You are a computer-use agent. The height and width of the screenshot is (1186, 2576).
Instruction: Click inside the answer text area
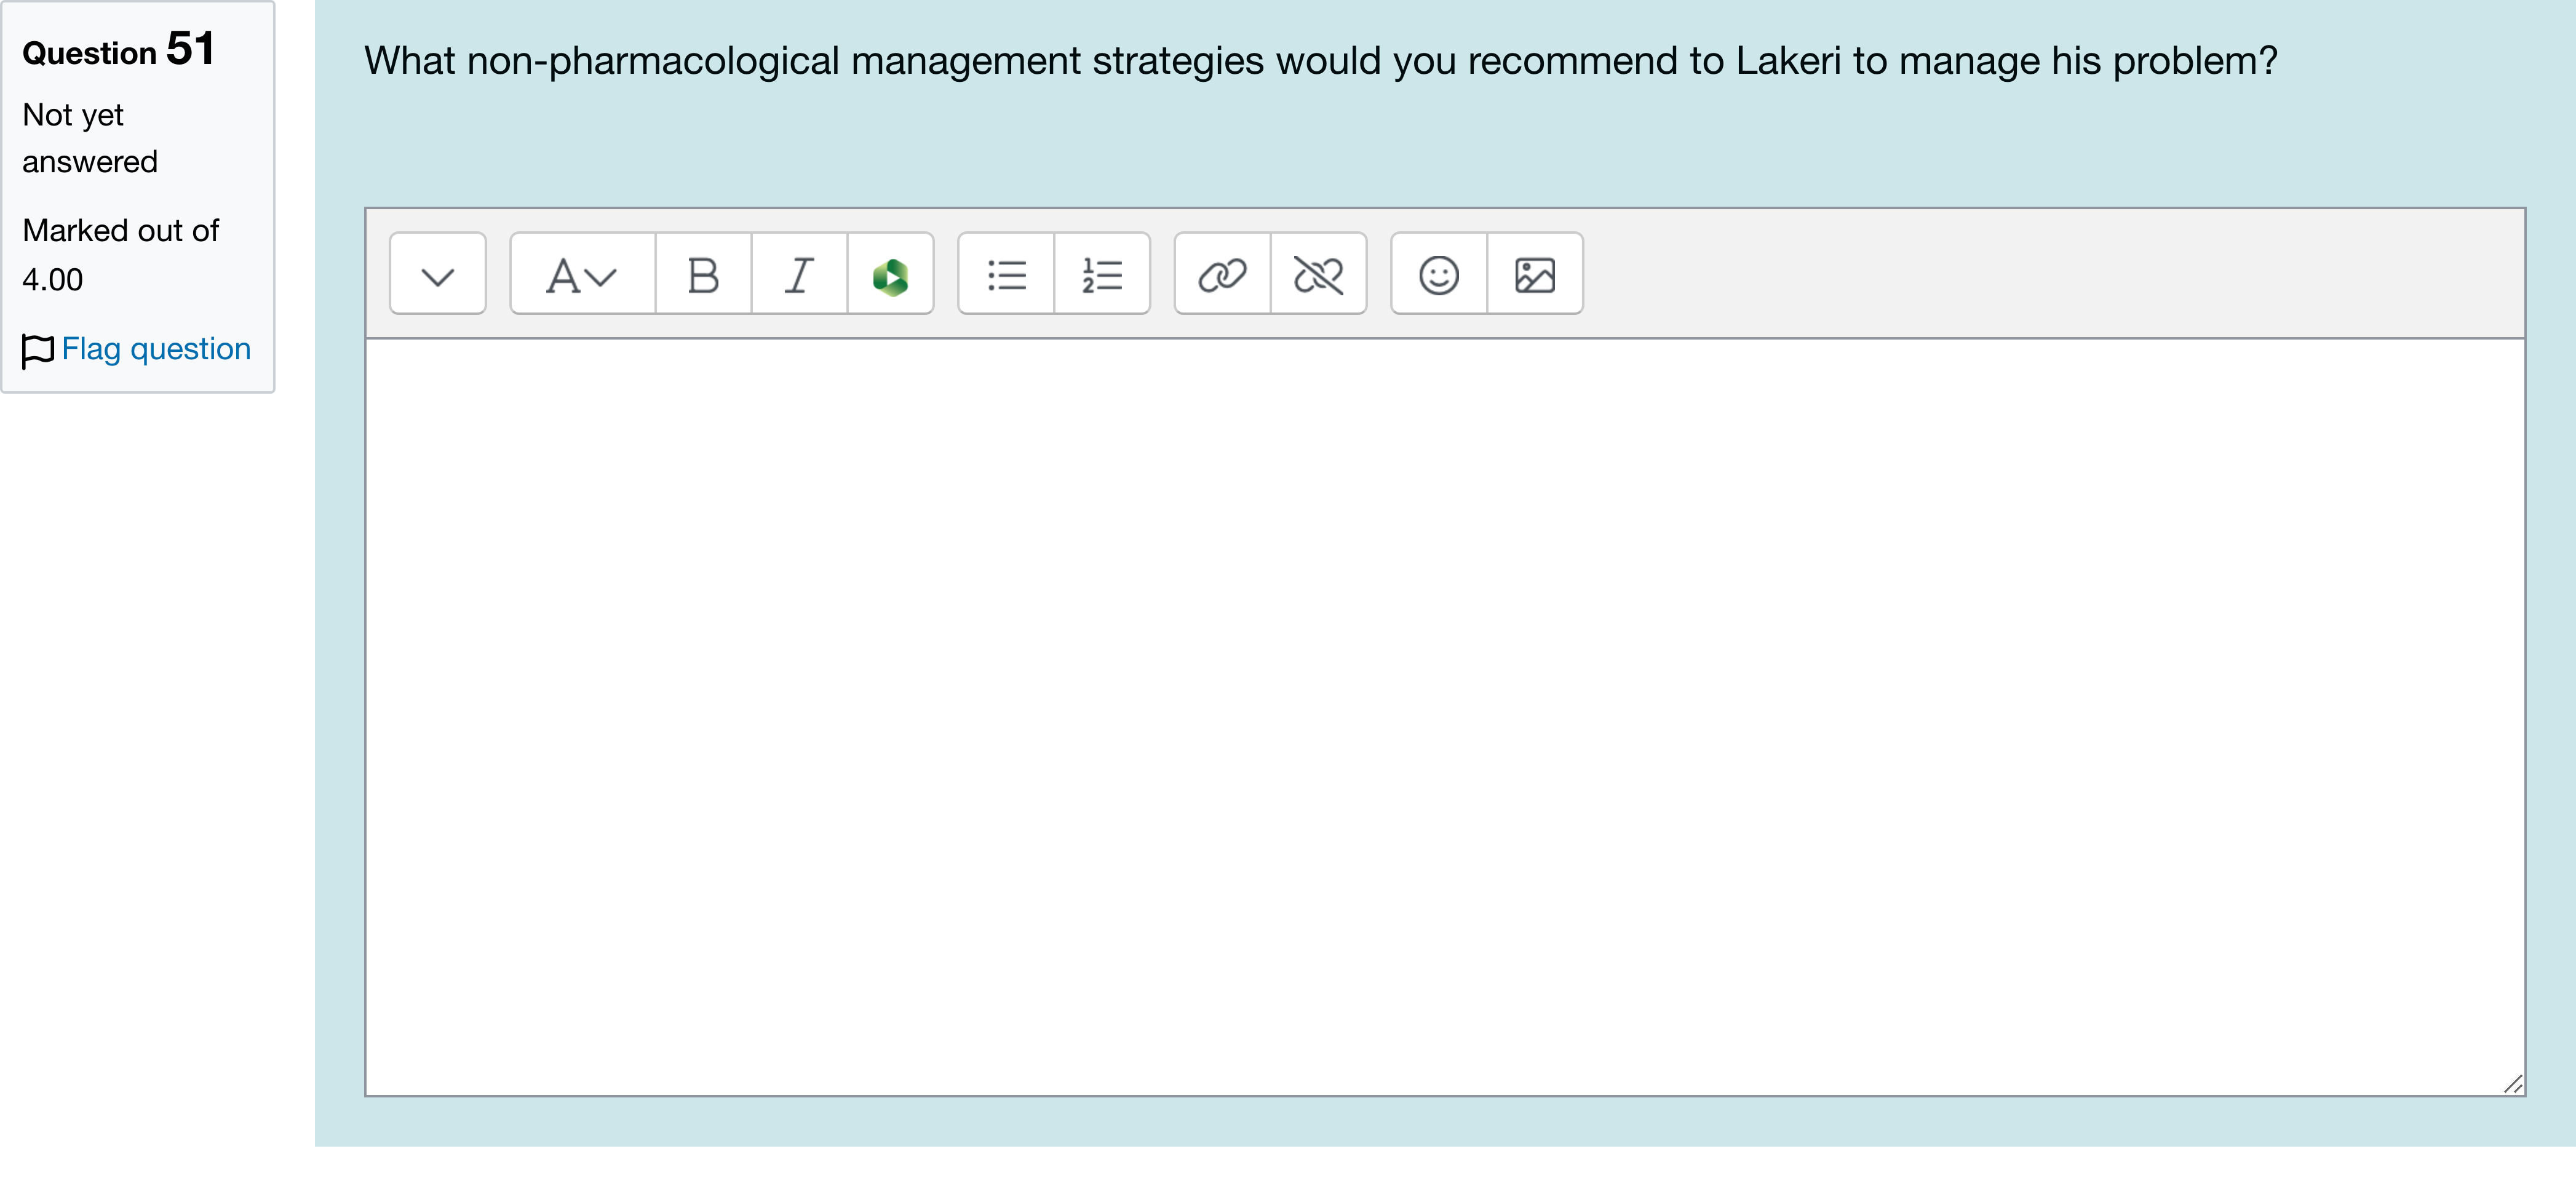1444,716
